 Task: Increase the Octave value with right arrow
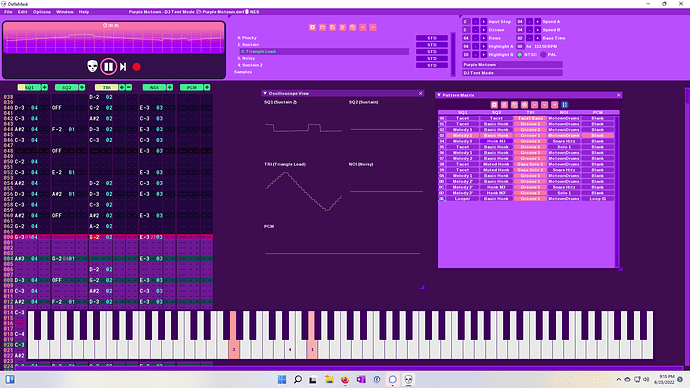(x=484, y=30)
